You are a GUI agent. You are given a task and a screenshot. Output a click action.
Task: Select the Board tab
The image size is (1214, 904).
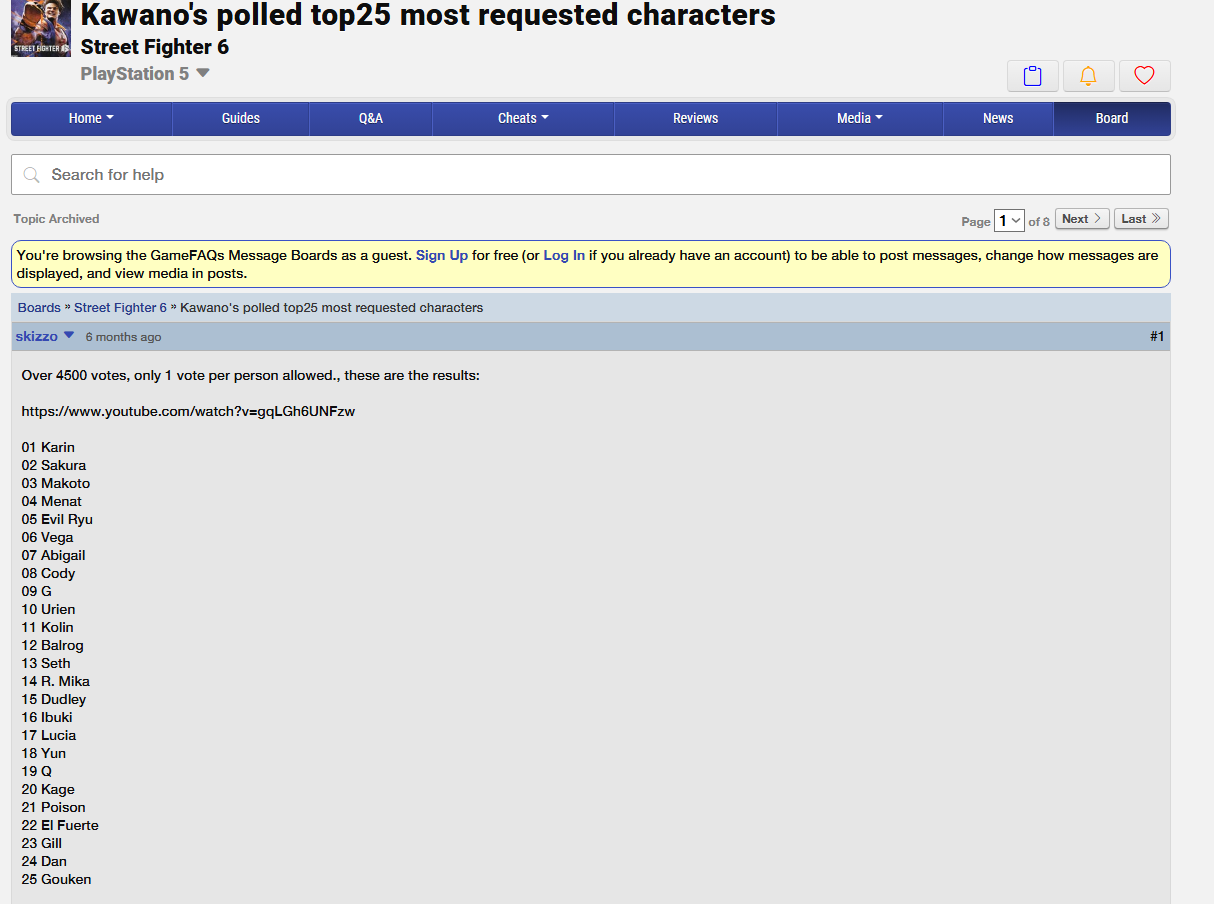pyautogui.click(x=1112, y=118)
